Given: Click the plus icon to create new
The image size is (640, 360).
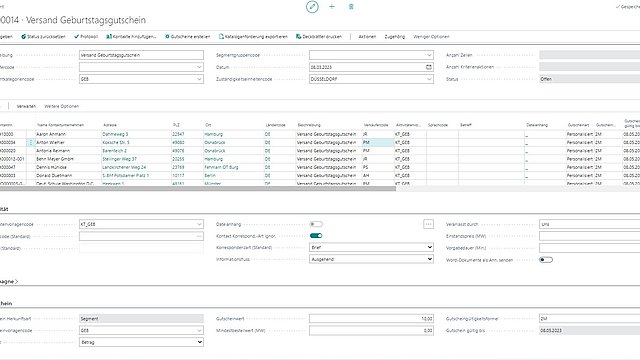Looking at the screenshot, I should [332, 7].
